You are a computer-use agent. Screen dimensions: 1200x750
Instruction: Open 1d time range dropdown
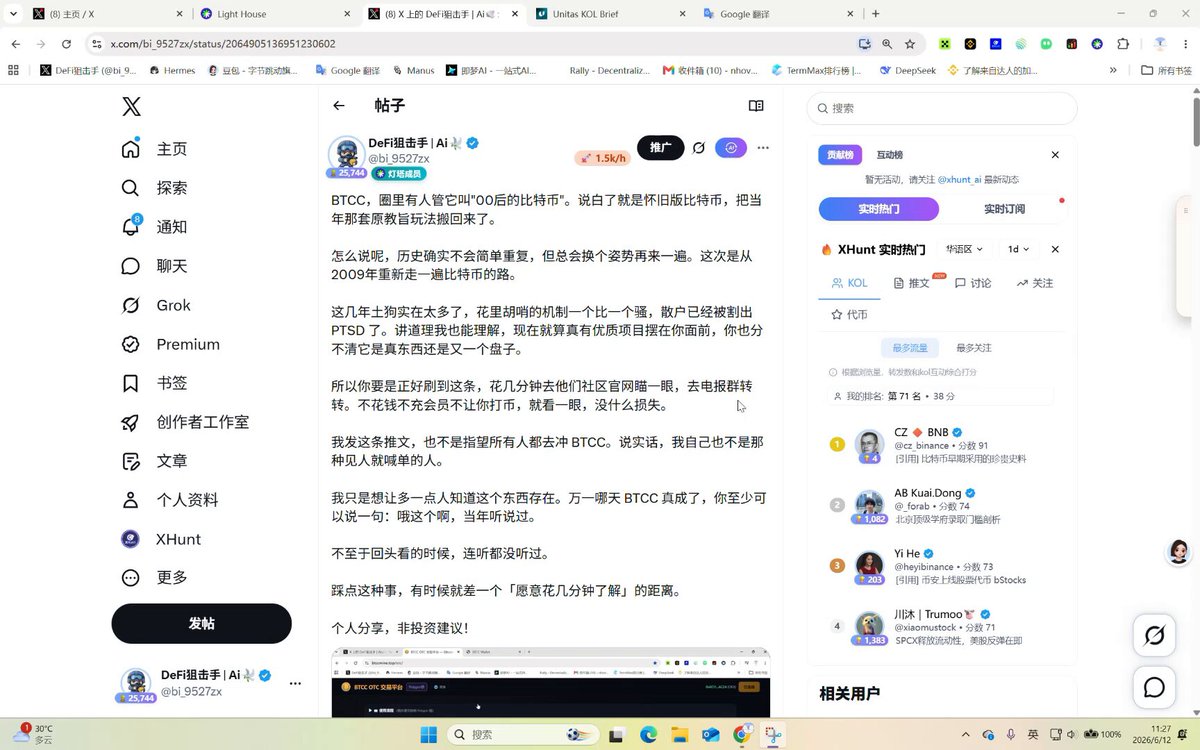(x=1018, y=249)
